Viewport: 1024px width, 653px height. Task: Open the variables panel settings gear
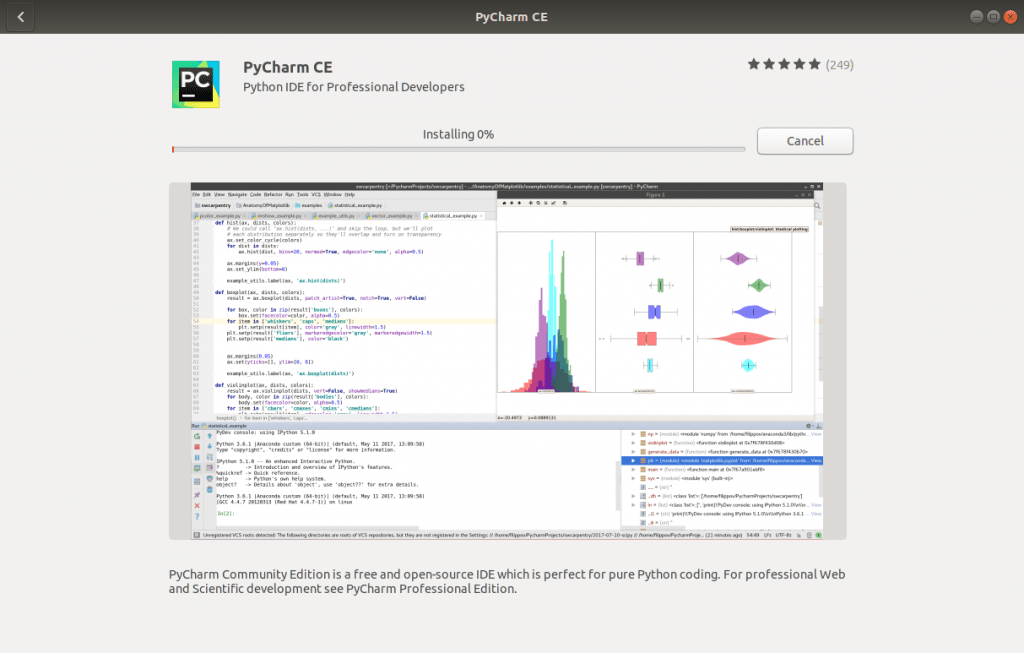[x=809, y=426]
